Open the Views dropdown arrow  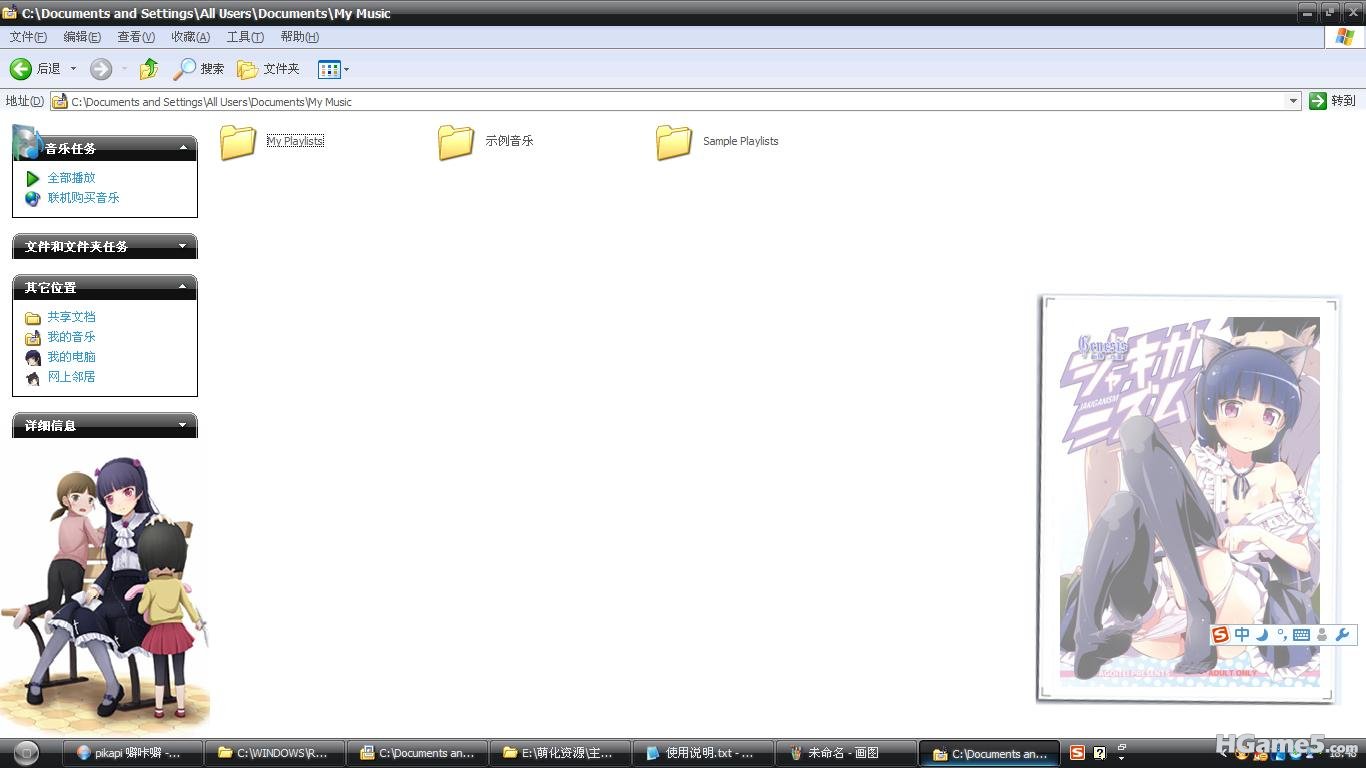click(x=347, y=69)
